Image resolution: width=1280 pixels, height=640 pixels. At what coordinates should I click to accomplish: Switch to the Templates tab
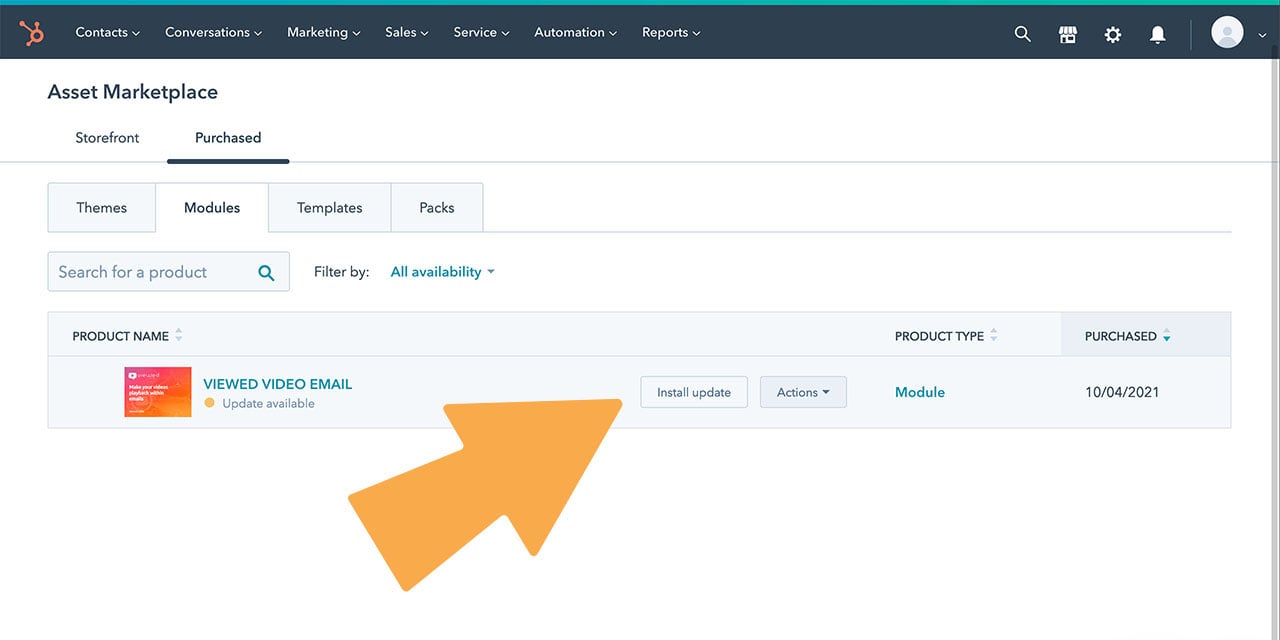coord(330,208)
